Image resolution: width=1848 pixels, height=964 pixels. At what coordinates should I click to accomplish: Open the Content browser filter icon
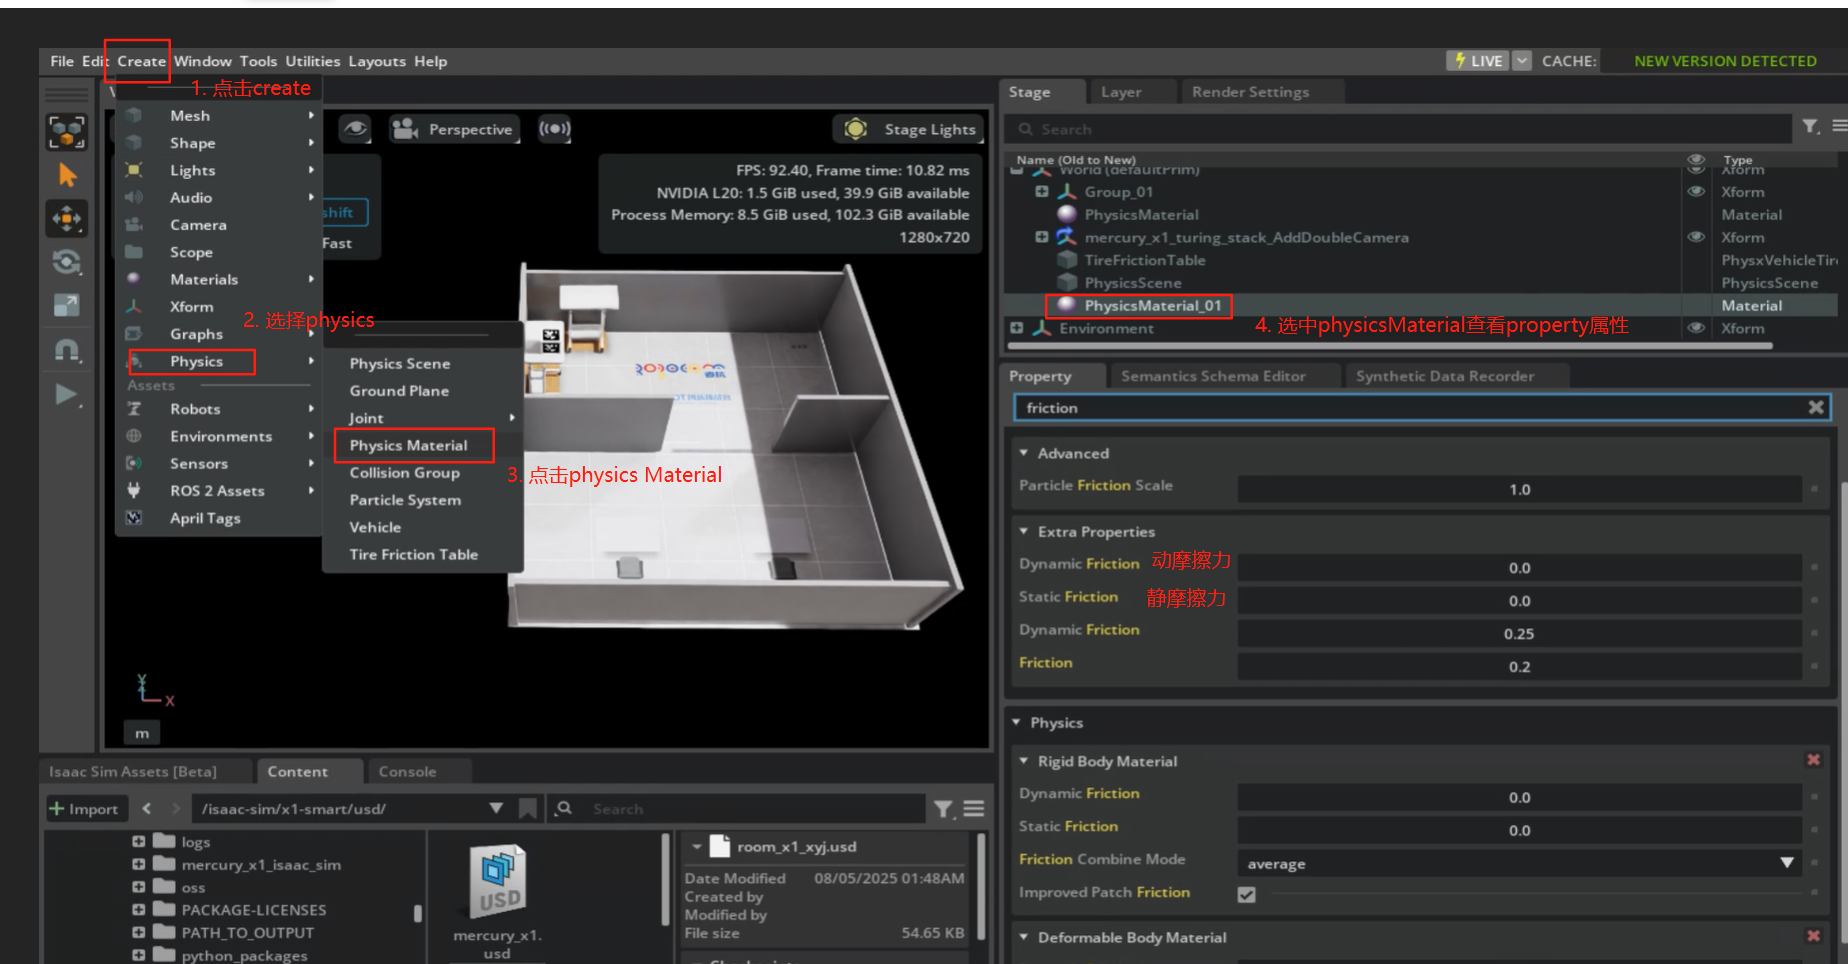(x=943, y=808)
